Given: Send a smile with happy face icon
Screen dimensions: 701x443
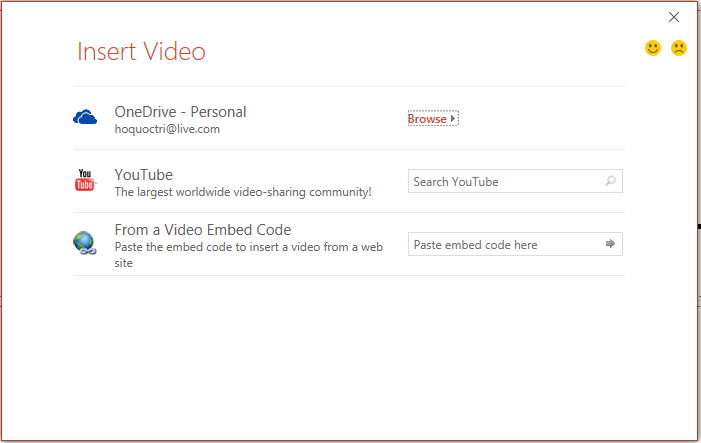Looking at the screenshot, I should point(653,48).
